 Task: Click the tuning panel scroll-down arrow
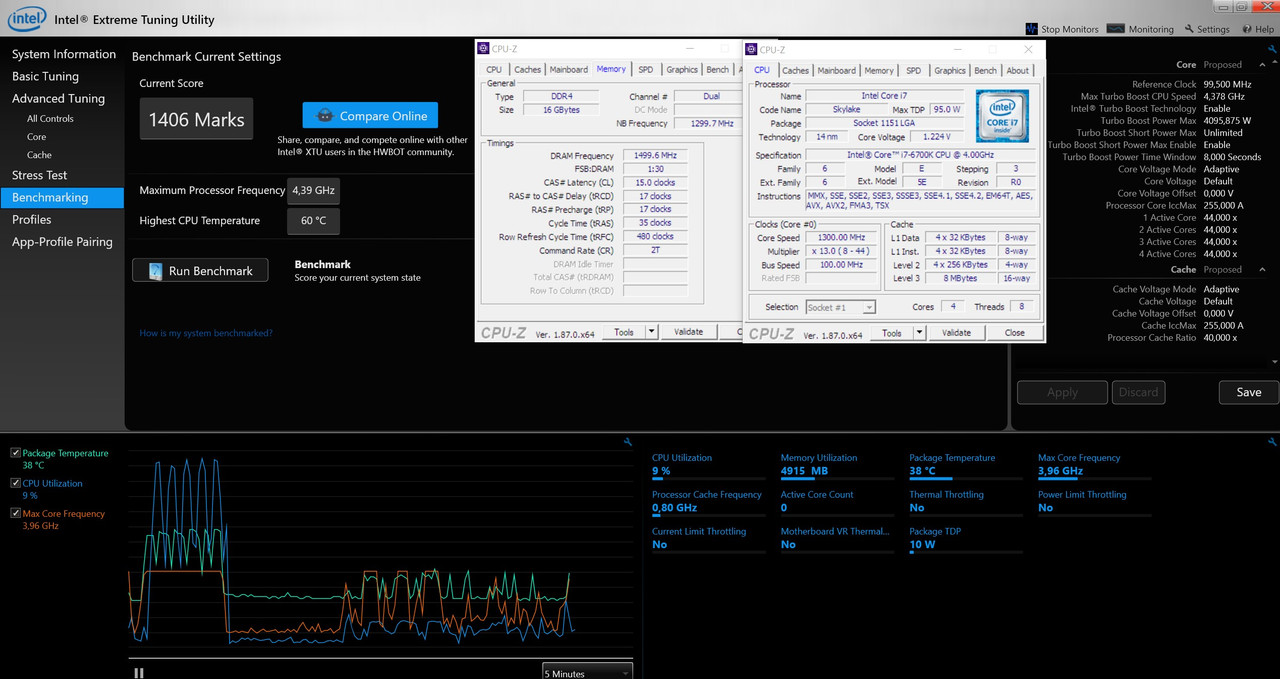point(1274,361)
